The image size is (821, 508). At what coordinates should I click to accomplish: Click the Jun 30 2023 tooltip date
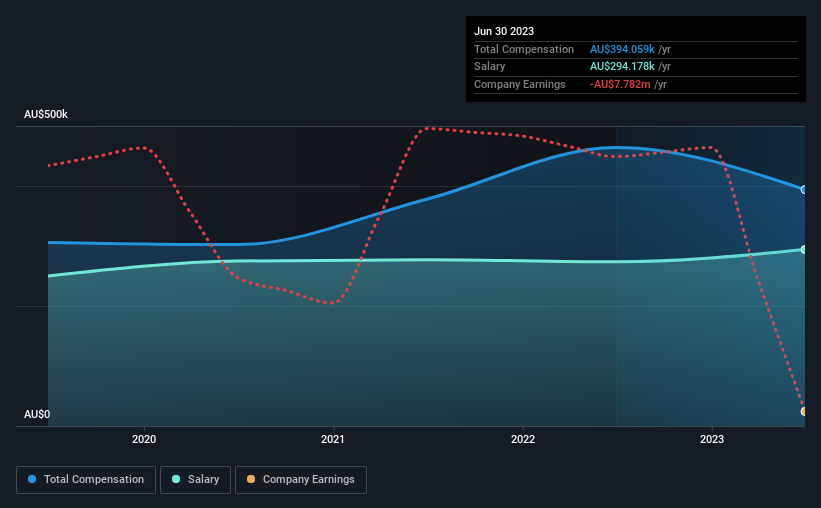pos(504,31)
